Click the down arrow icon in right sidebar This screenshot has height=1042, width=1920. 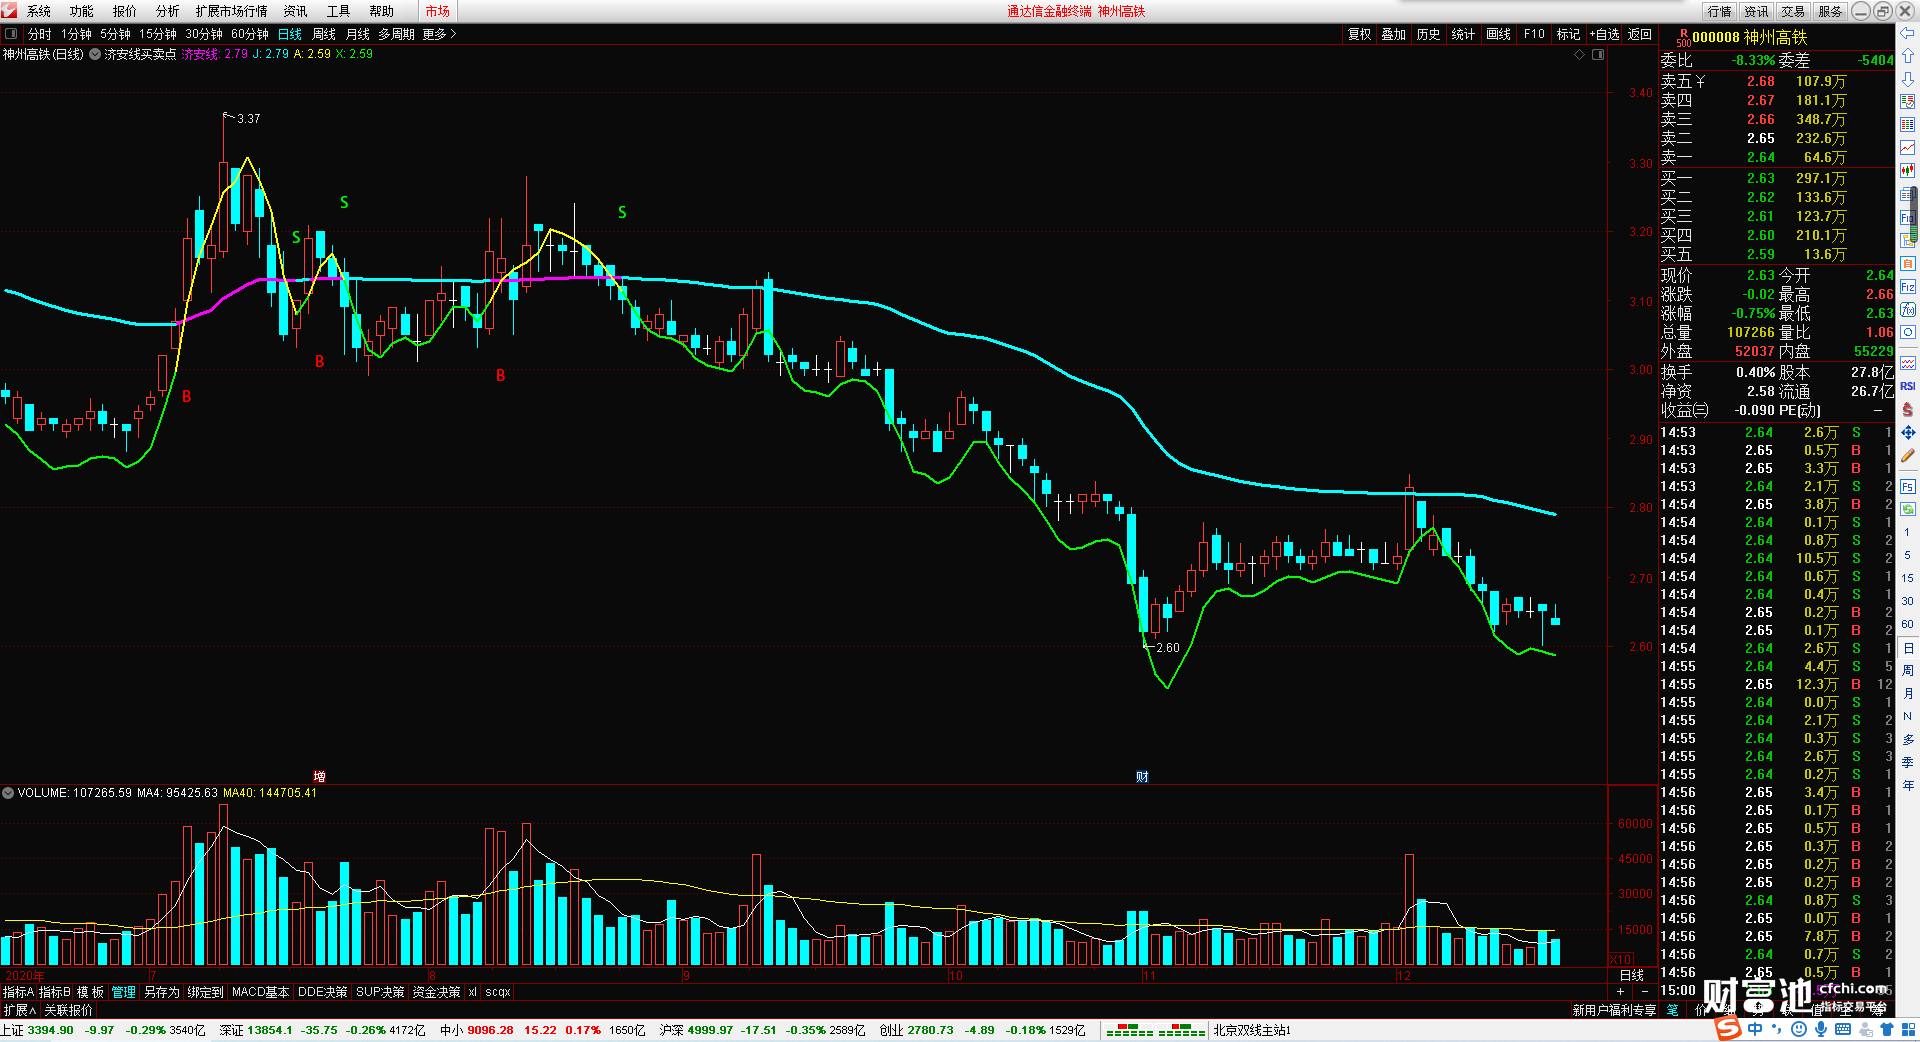(1907, 78)
